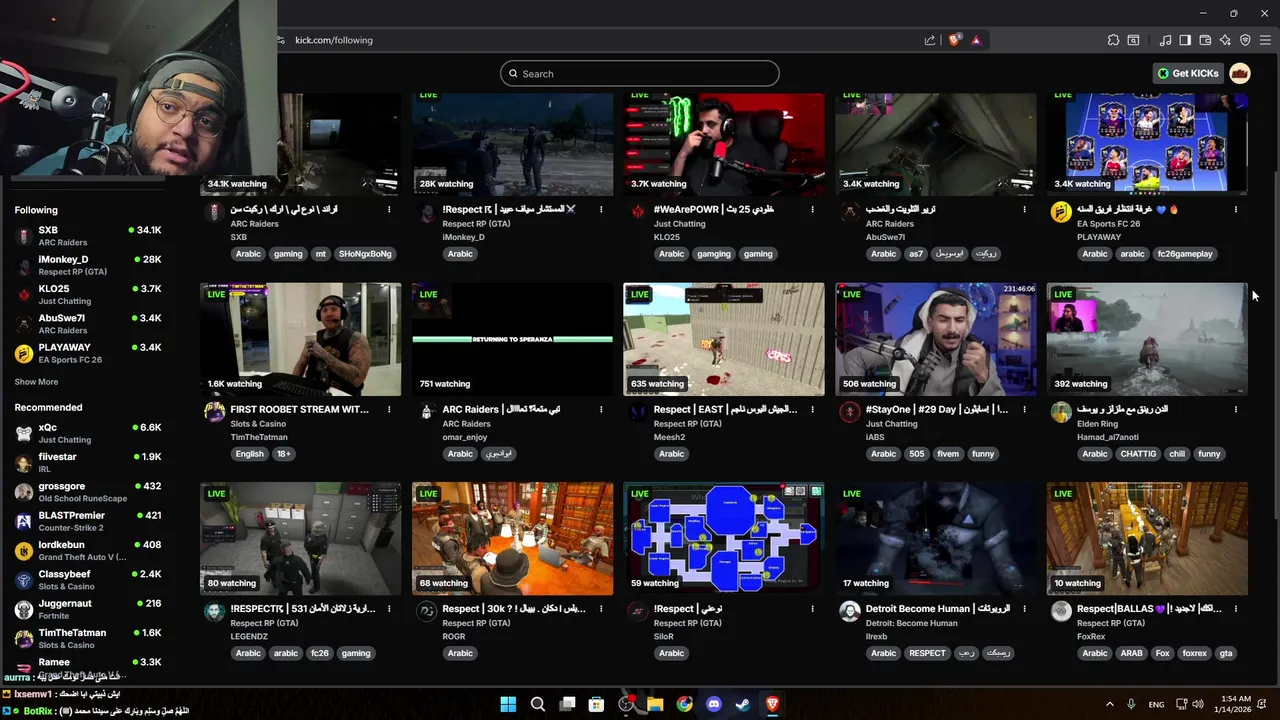Click grossgore avatar in Recommended
This screenshot has width=1280, height=720.
24,492
